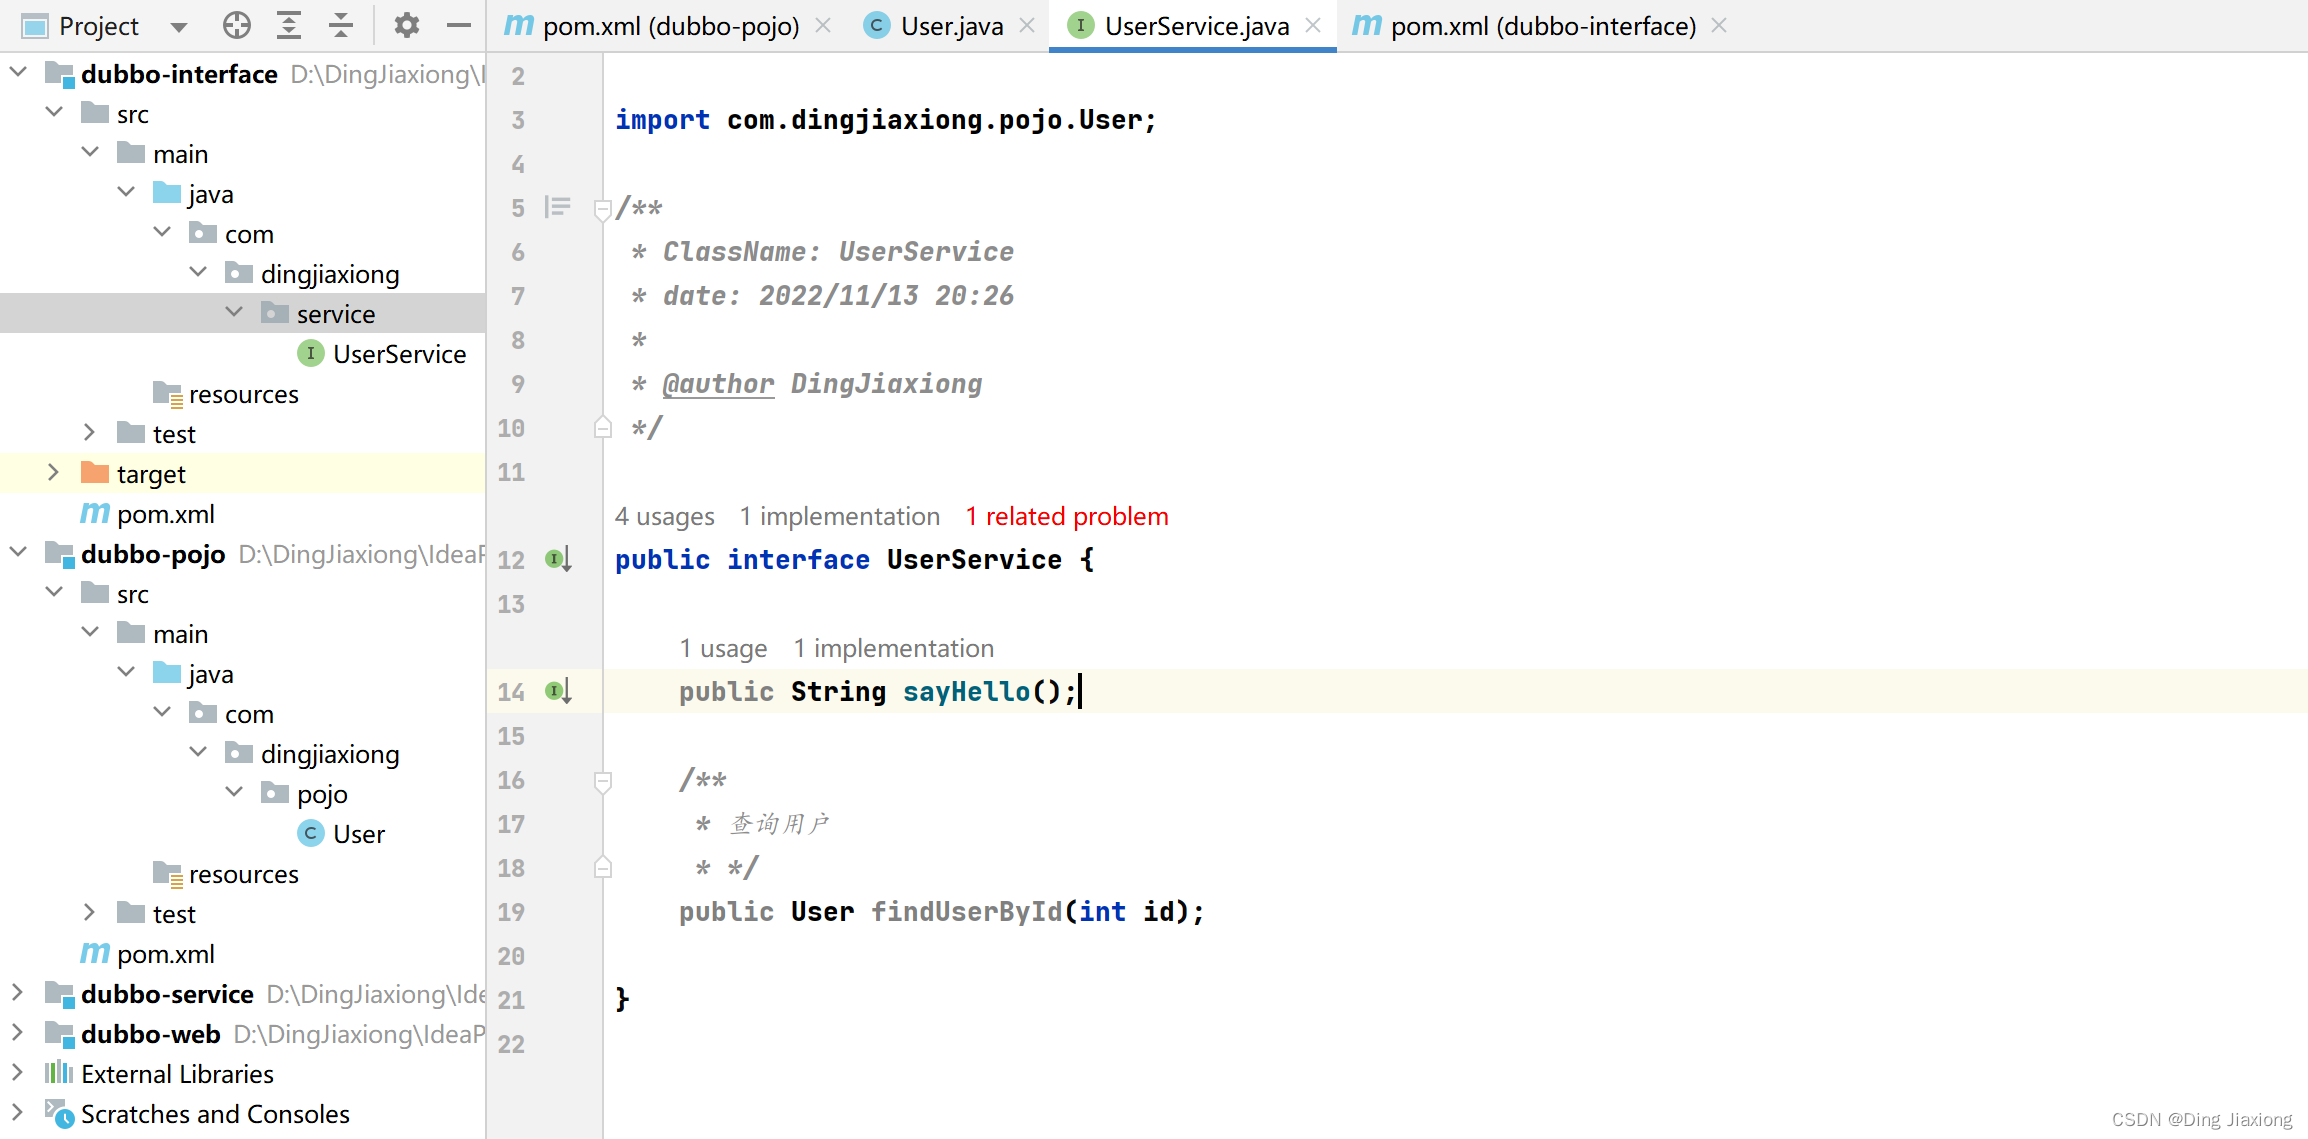Collapse the dubbo-pojo module
The height and width of the screenshot is (1139, 2308).
tap(18, 552)
